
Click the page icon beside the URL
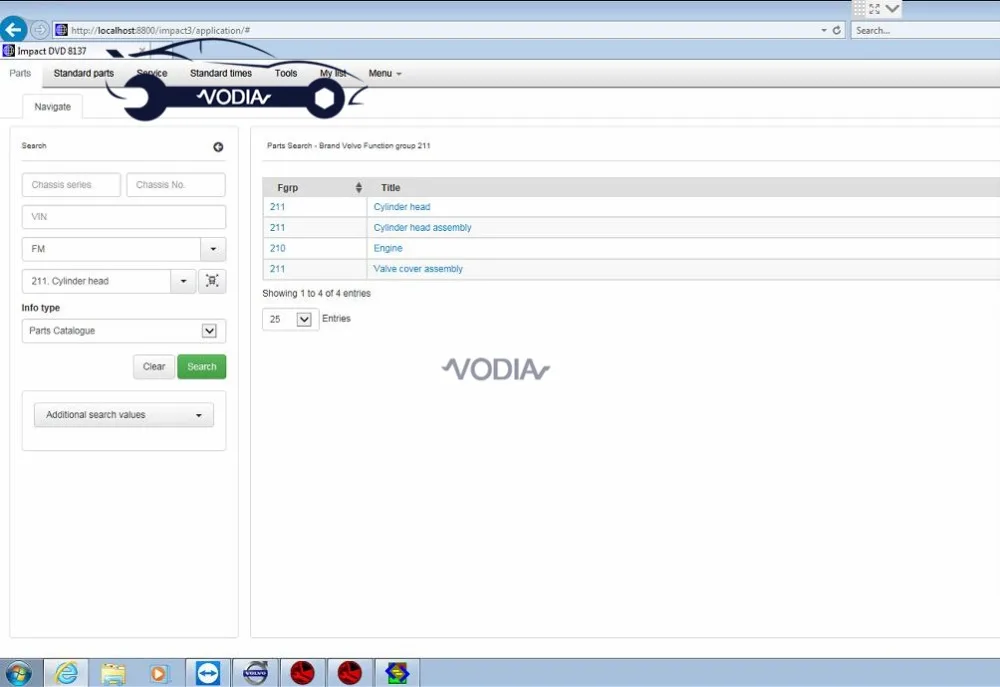point(61,30)
